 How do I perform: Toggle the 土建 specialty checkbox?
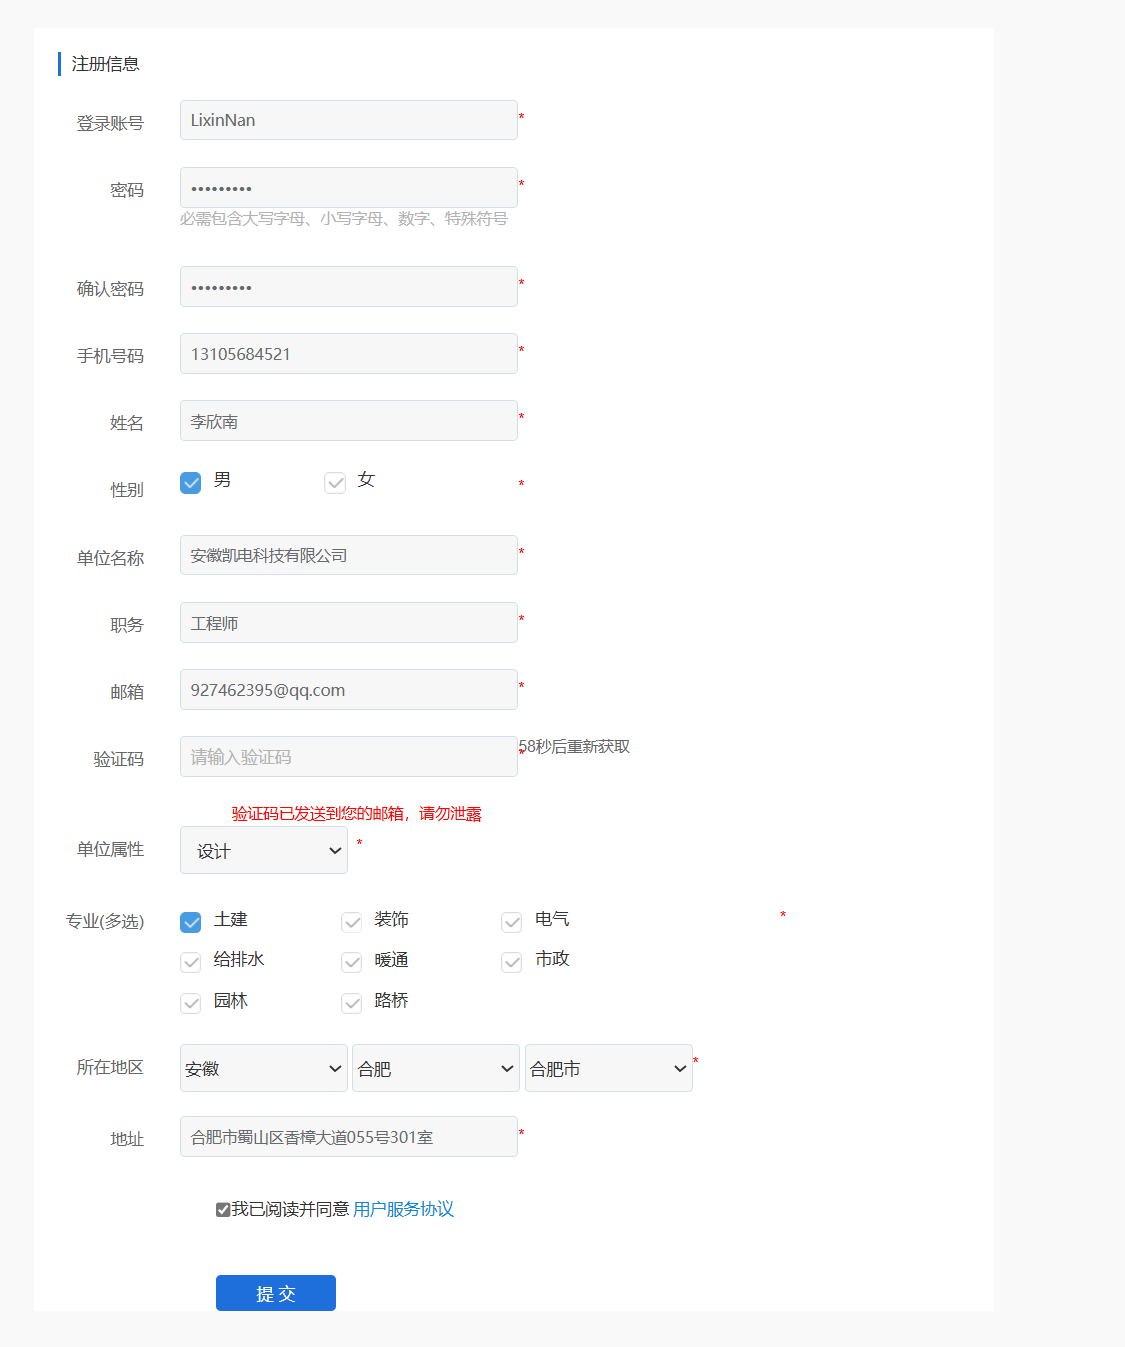click(191, 922)
